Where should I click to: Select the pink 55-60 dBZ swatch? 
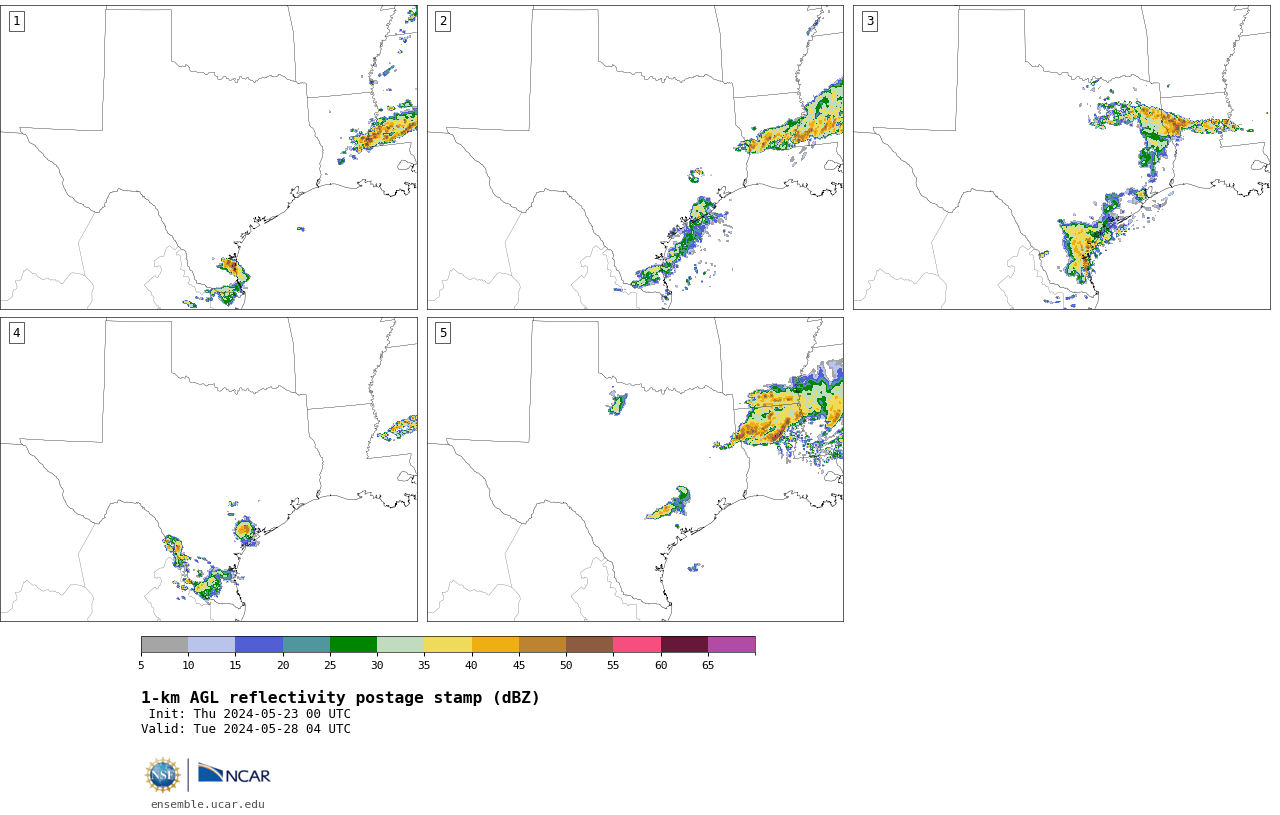click(637, 644)
